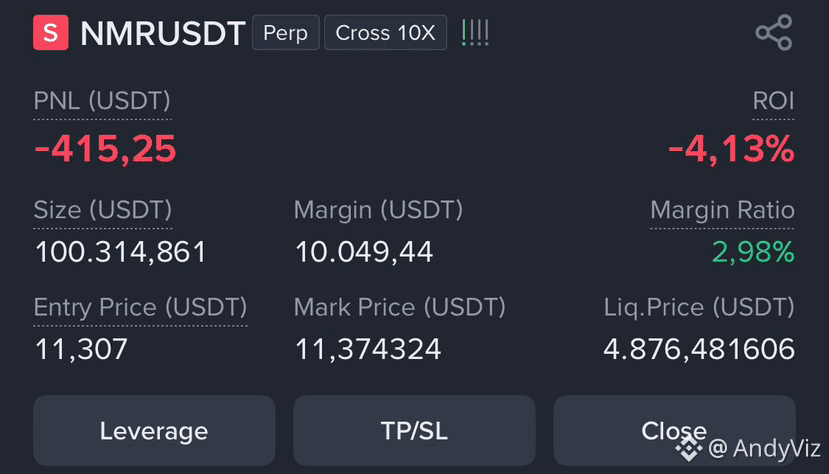The width and height of the screenshot is (829, 474).
Task: Tap the ROI label
Action: [x=773, y=100]
